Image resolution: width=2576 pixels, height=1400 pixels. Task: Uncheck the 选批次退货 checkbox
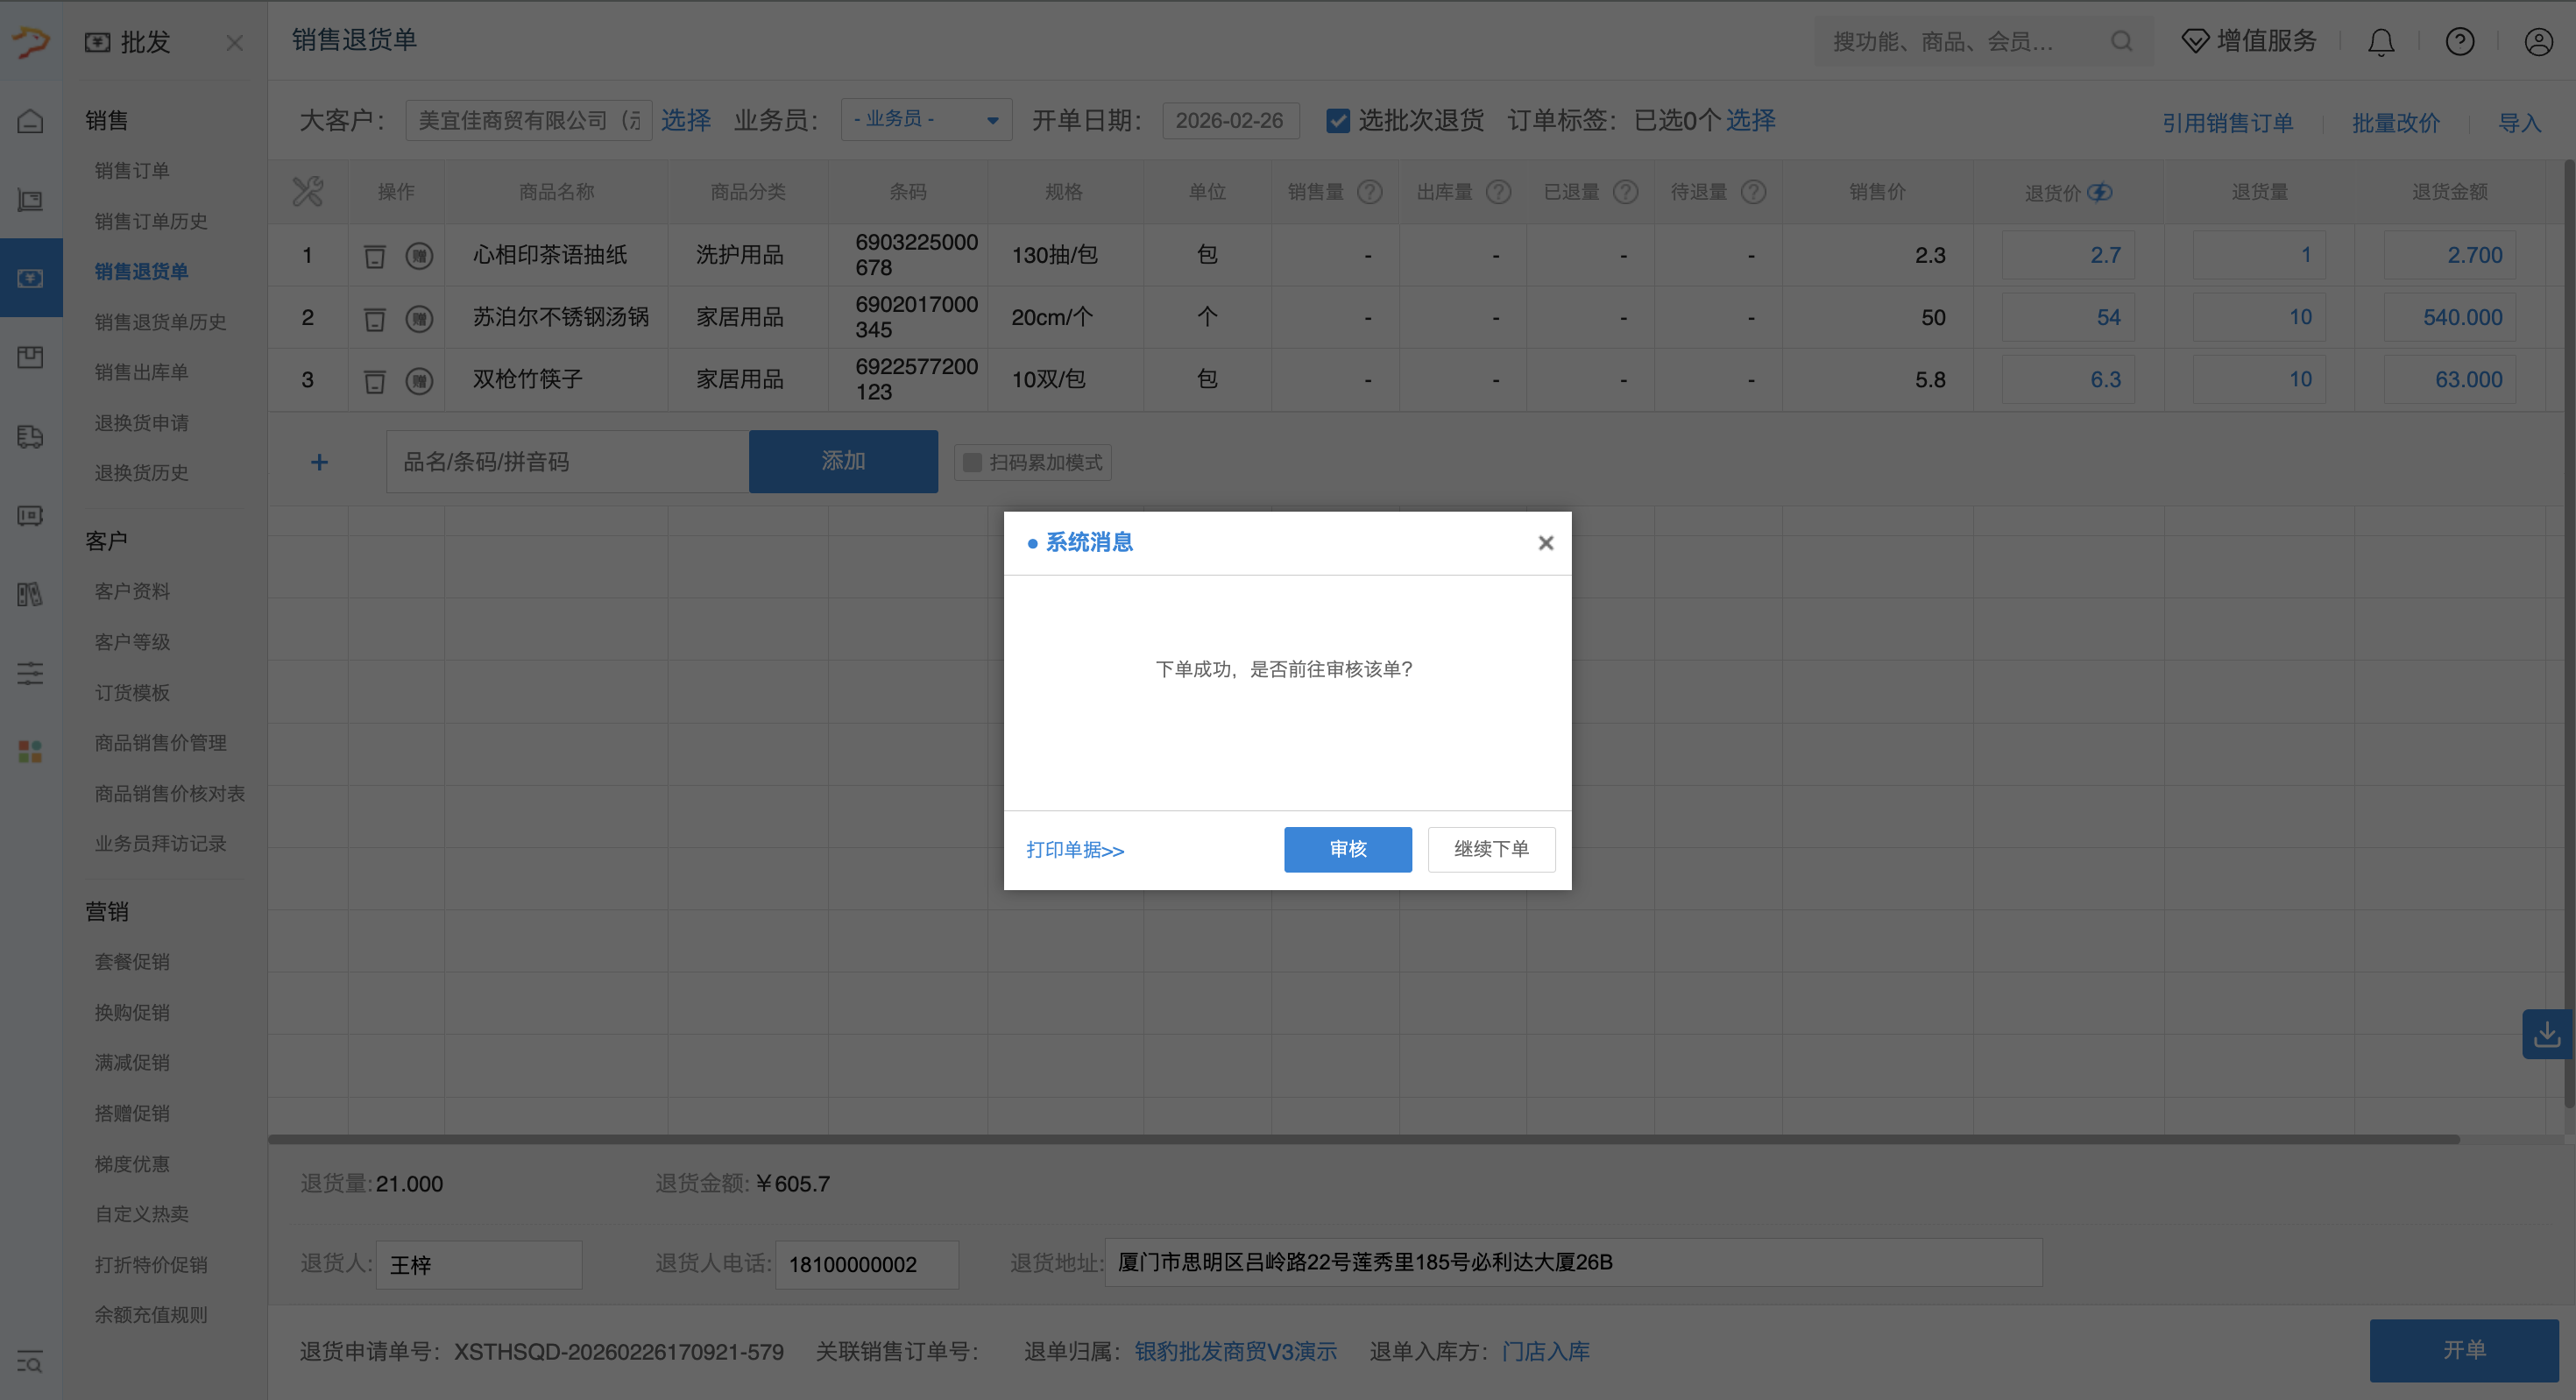tap(1337, 120)
